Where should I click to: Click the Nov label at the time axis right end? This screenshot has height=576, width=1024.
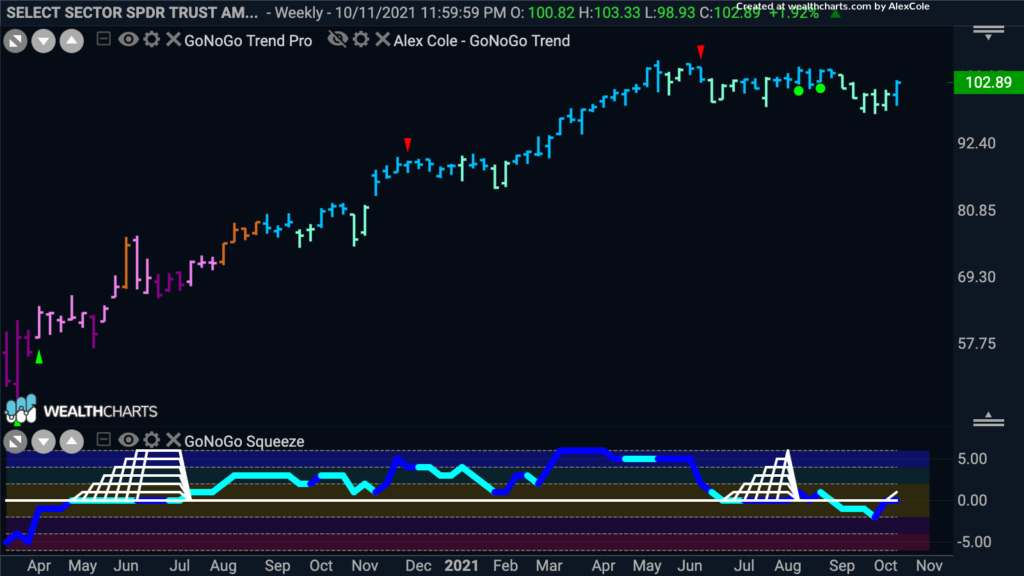(929, 566)
